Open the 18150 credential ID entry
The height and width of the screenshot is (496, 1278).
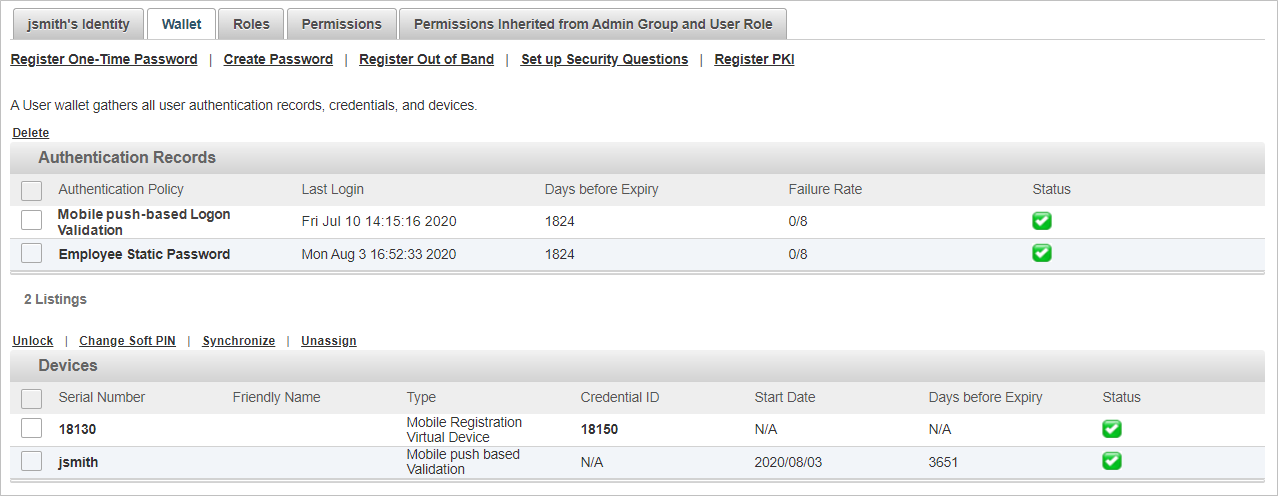(599, 429)
